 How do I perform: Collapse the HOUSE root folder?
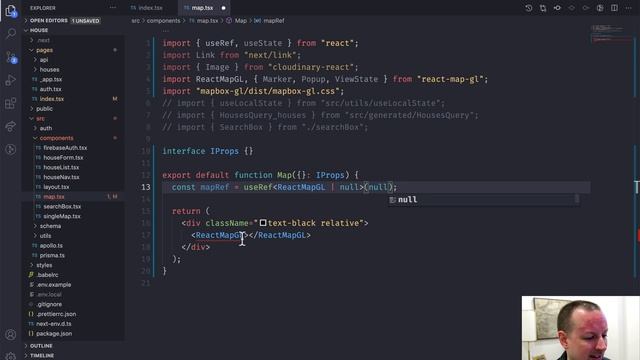click(39, 30)
